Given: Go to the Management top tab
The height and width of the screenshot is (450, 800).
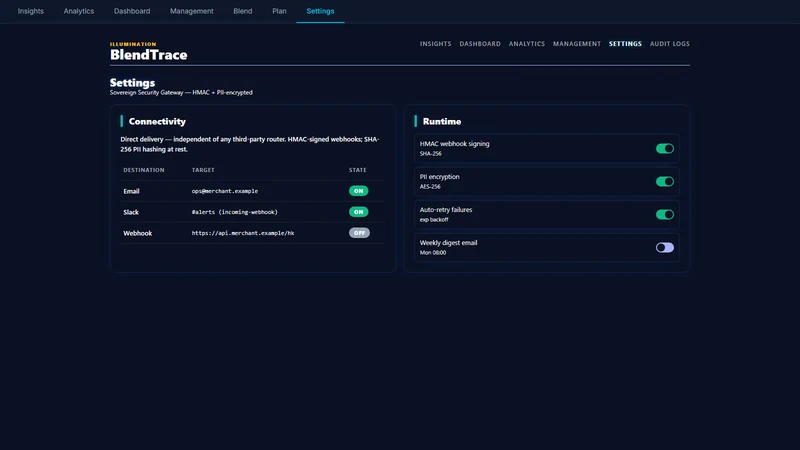Looking at the screenshot, I should click(x=192, y=11).
